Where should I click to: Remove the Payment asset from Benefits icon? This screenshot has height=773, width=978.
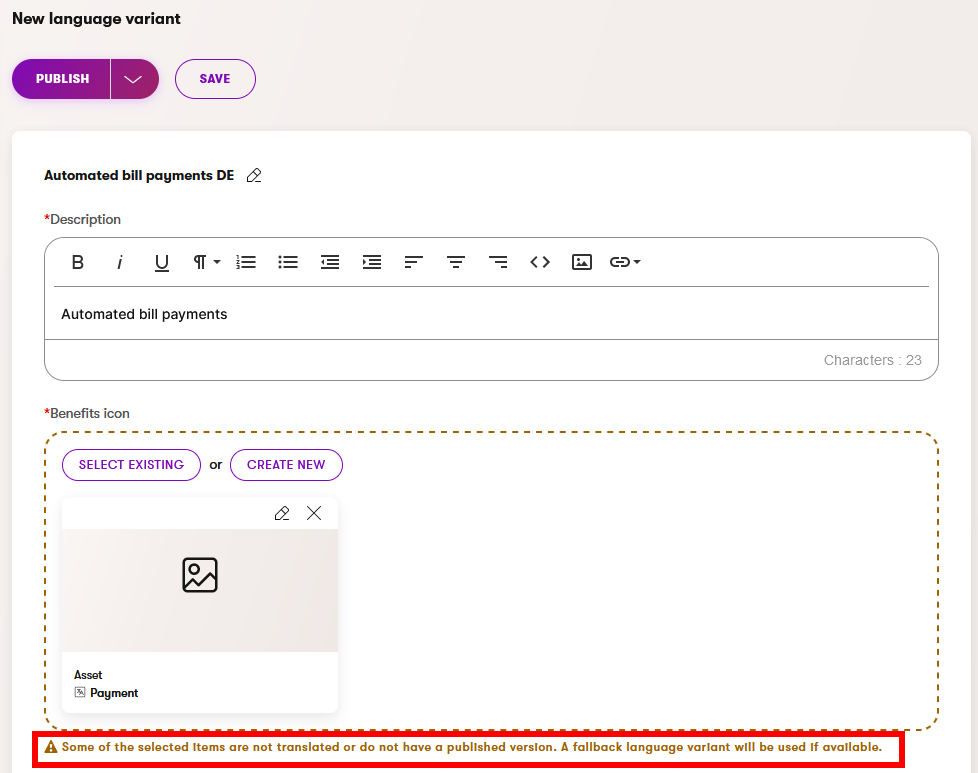[314, 513]
